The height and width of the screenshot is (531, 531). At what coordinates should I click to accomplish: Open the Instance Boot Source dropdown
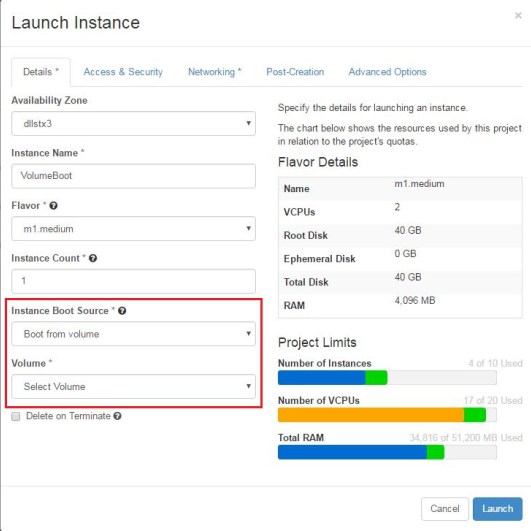tap(133, 334)
